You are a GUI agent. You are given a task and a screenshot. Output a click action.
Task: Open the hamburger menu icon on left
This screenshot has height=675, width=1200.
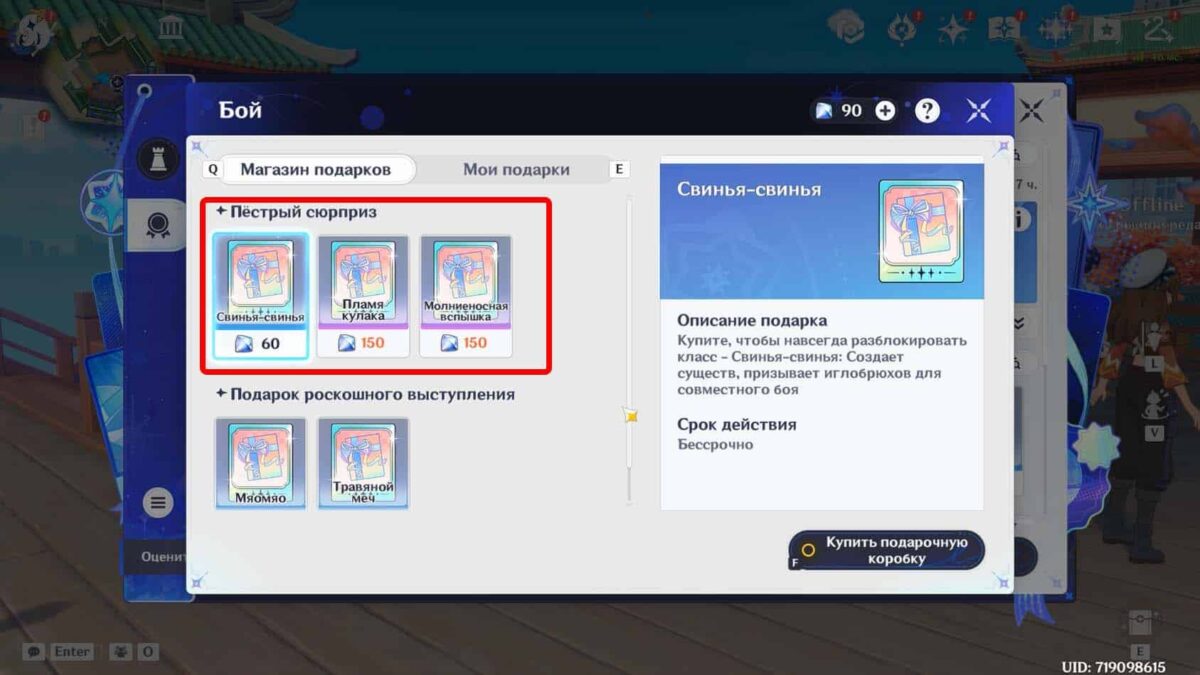coord(157,502)
